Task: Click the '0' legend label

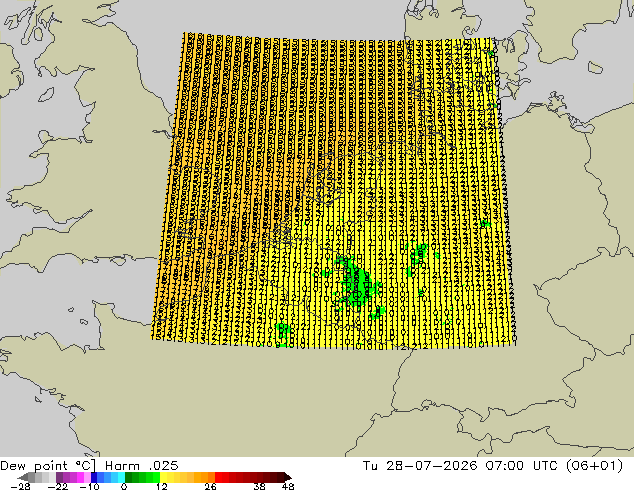Action: (124, 486)
